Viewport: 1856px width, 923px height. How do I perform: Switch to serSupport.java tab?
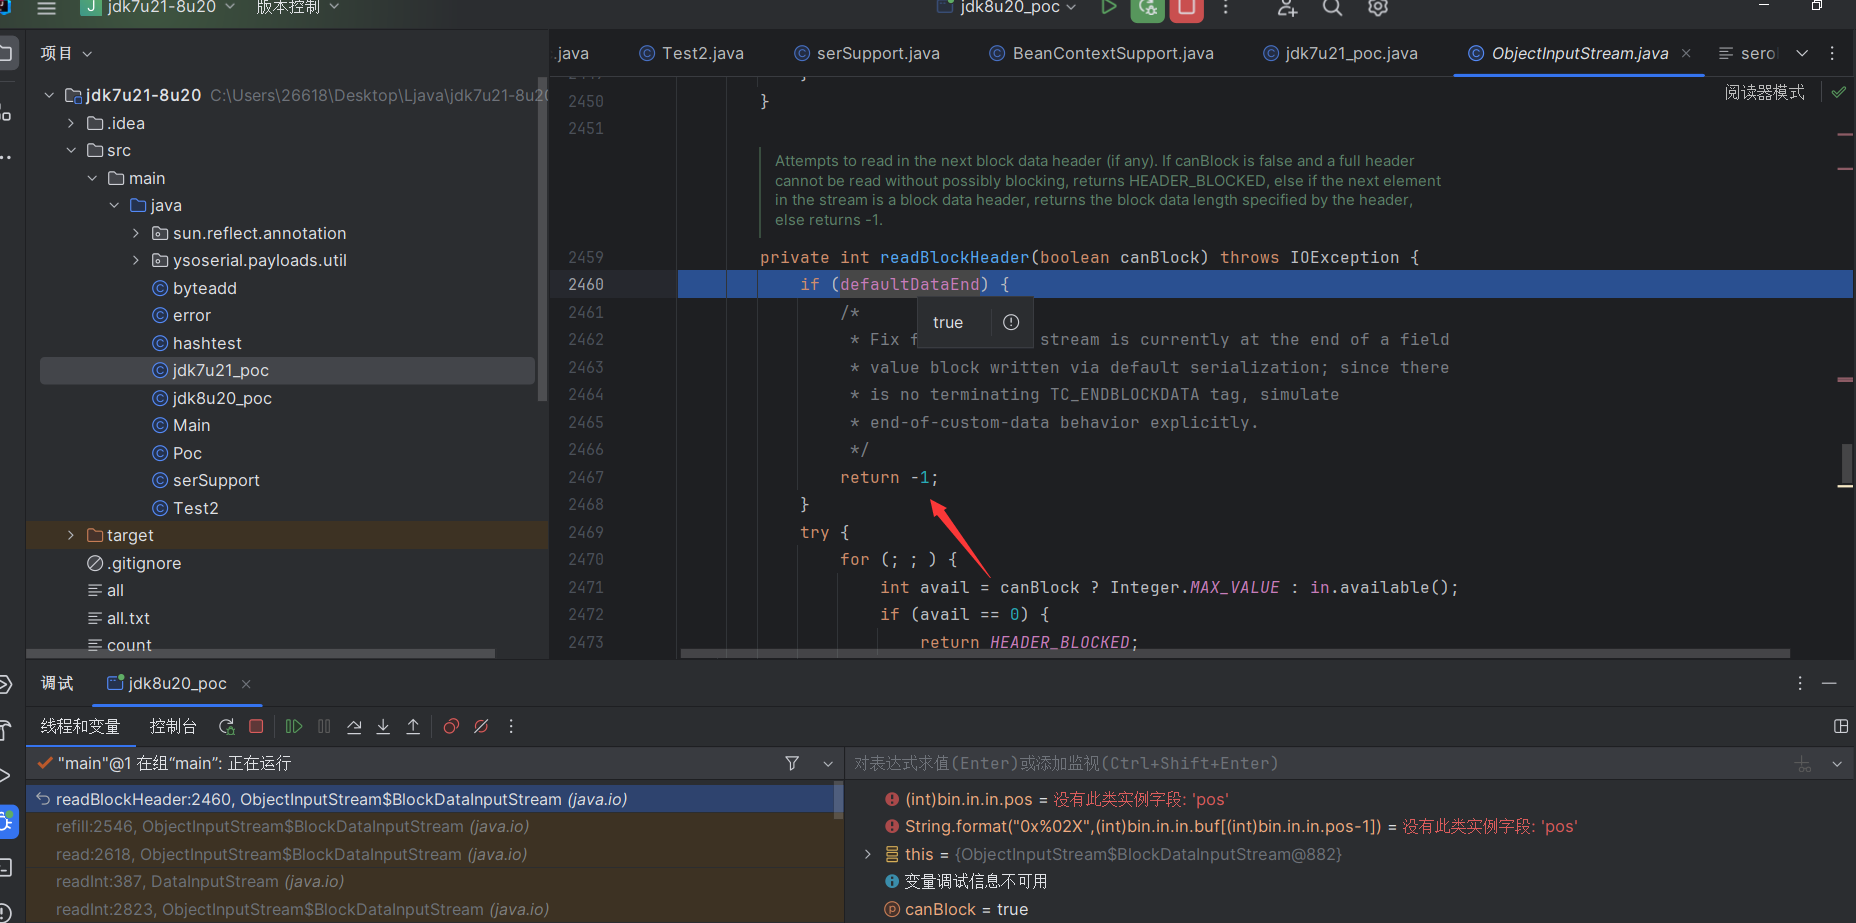click(867, 53)
